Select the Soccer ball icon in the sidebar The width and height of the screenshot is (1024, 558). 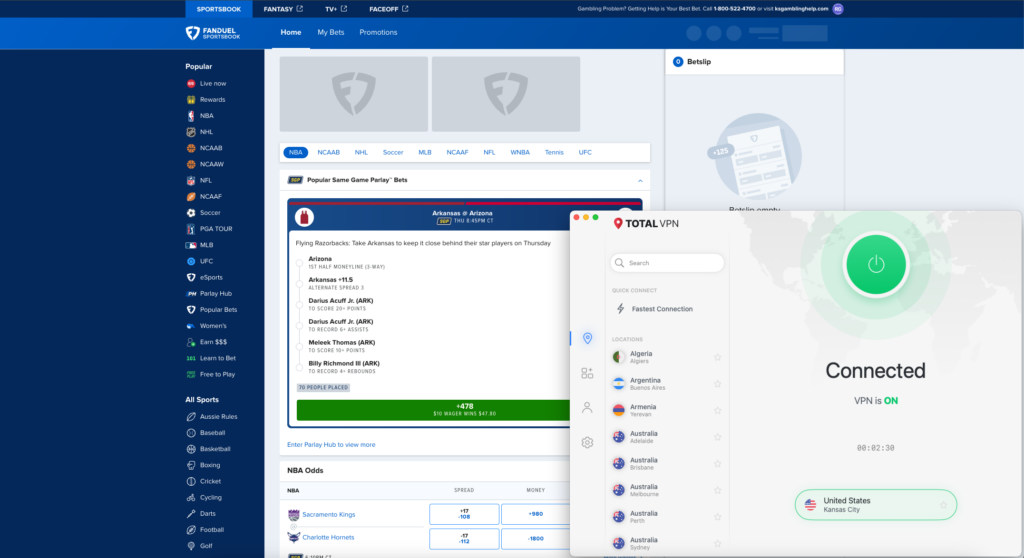[191, 213]
